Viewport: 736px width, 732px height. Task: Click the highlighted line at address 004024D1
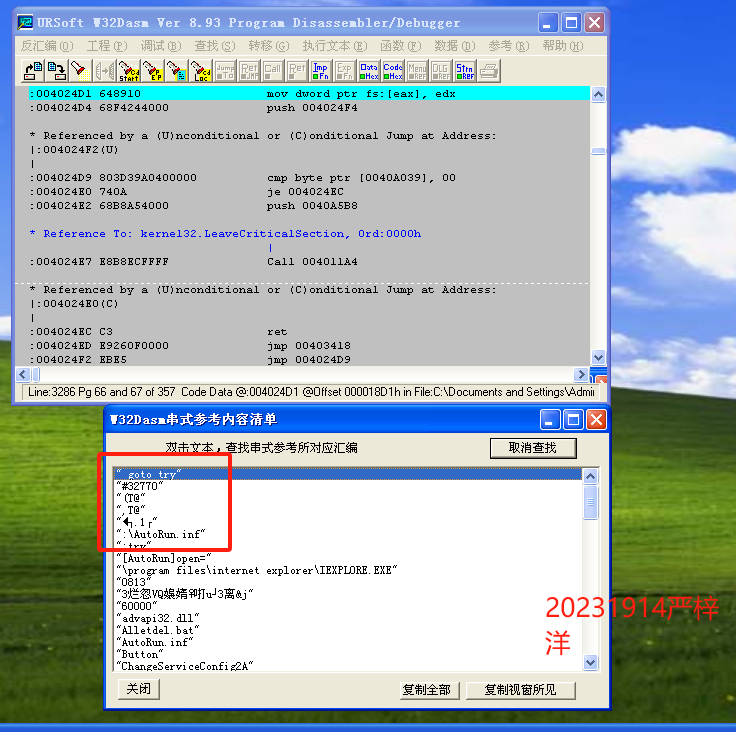pos(309,93)
